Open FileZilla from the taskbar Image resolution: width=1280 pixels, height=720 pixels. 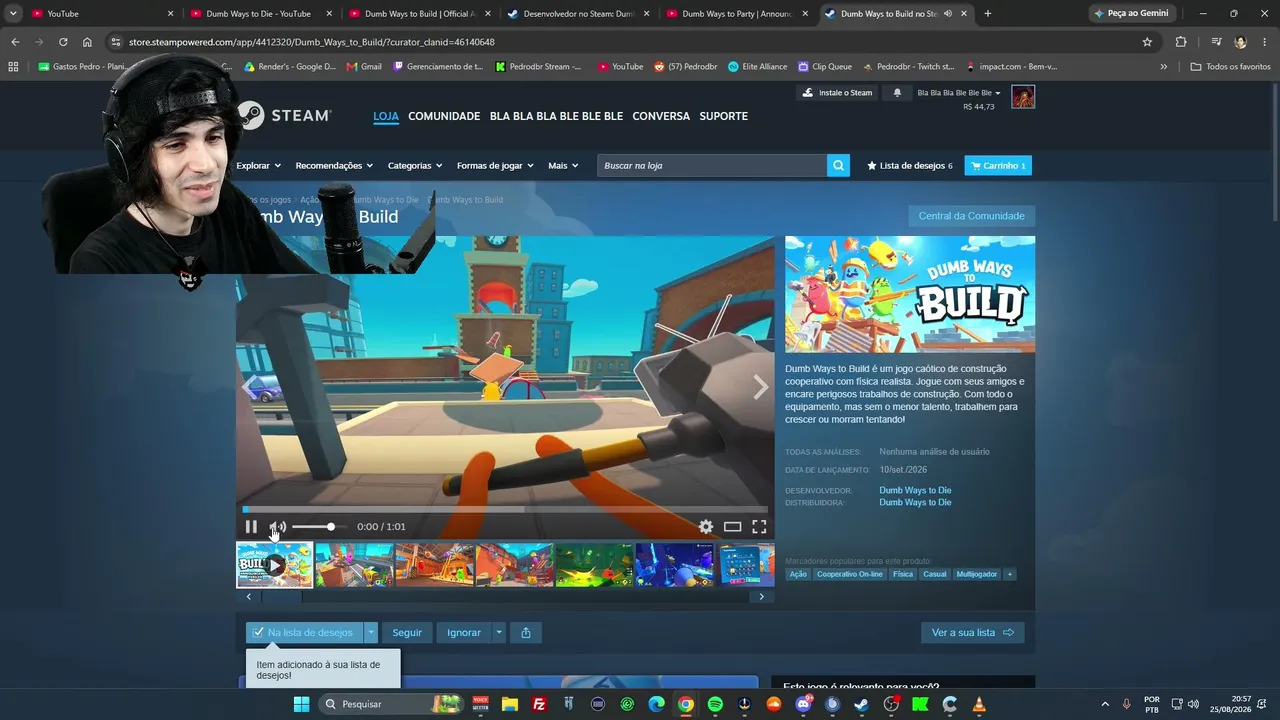pos(539,704)
